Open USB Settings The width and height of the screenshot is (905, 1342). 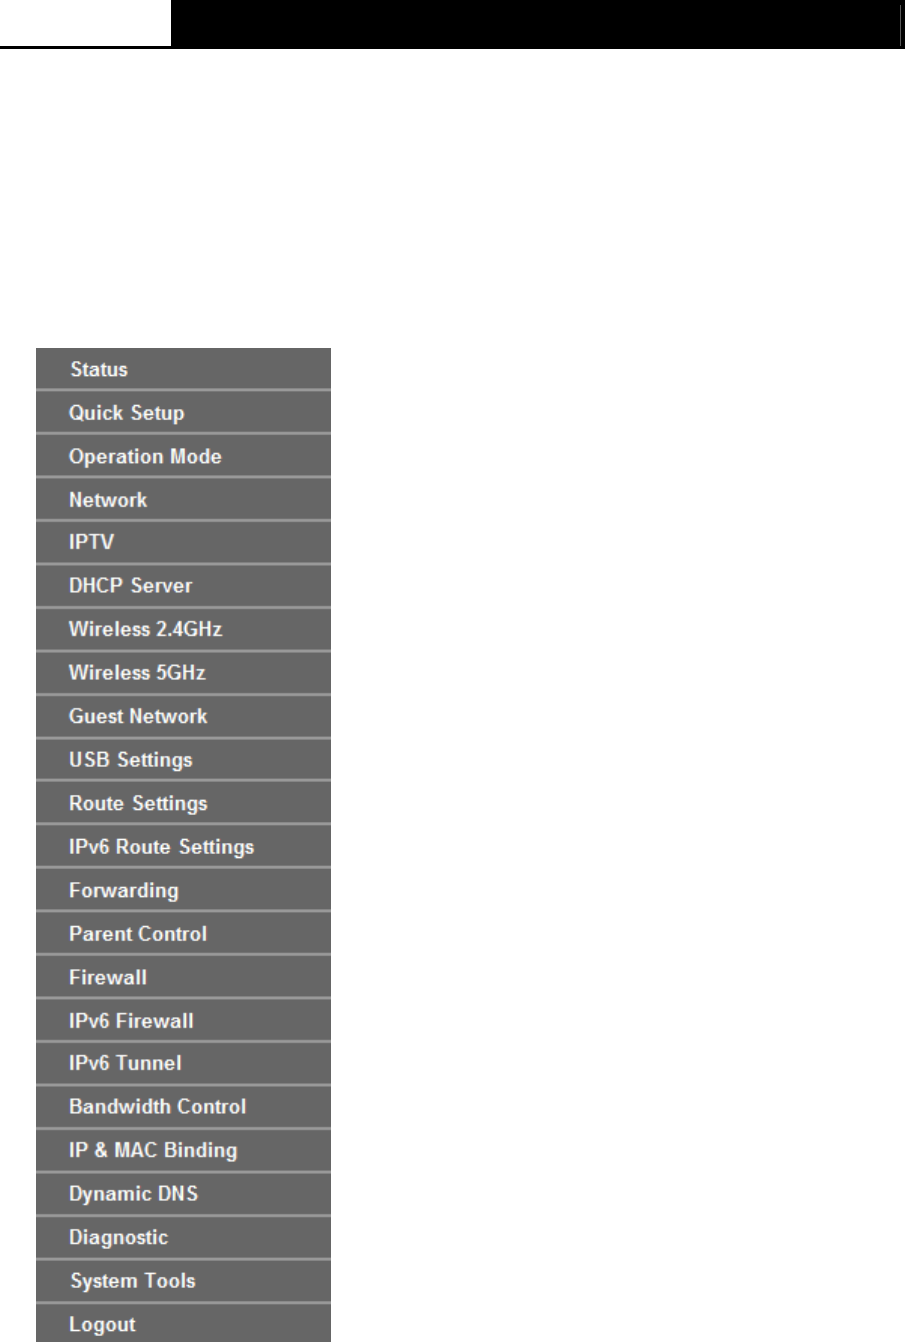tap(183, 760)
